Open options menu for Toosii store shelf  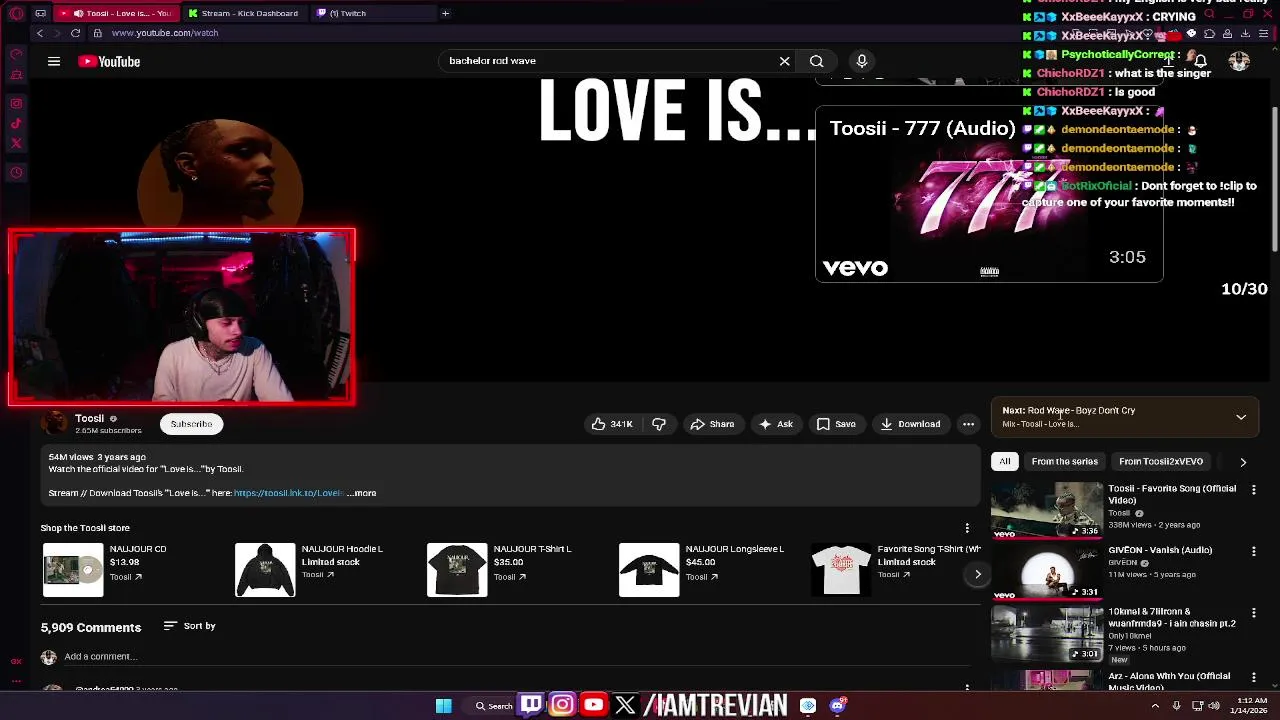click(967, 528)
